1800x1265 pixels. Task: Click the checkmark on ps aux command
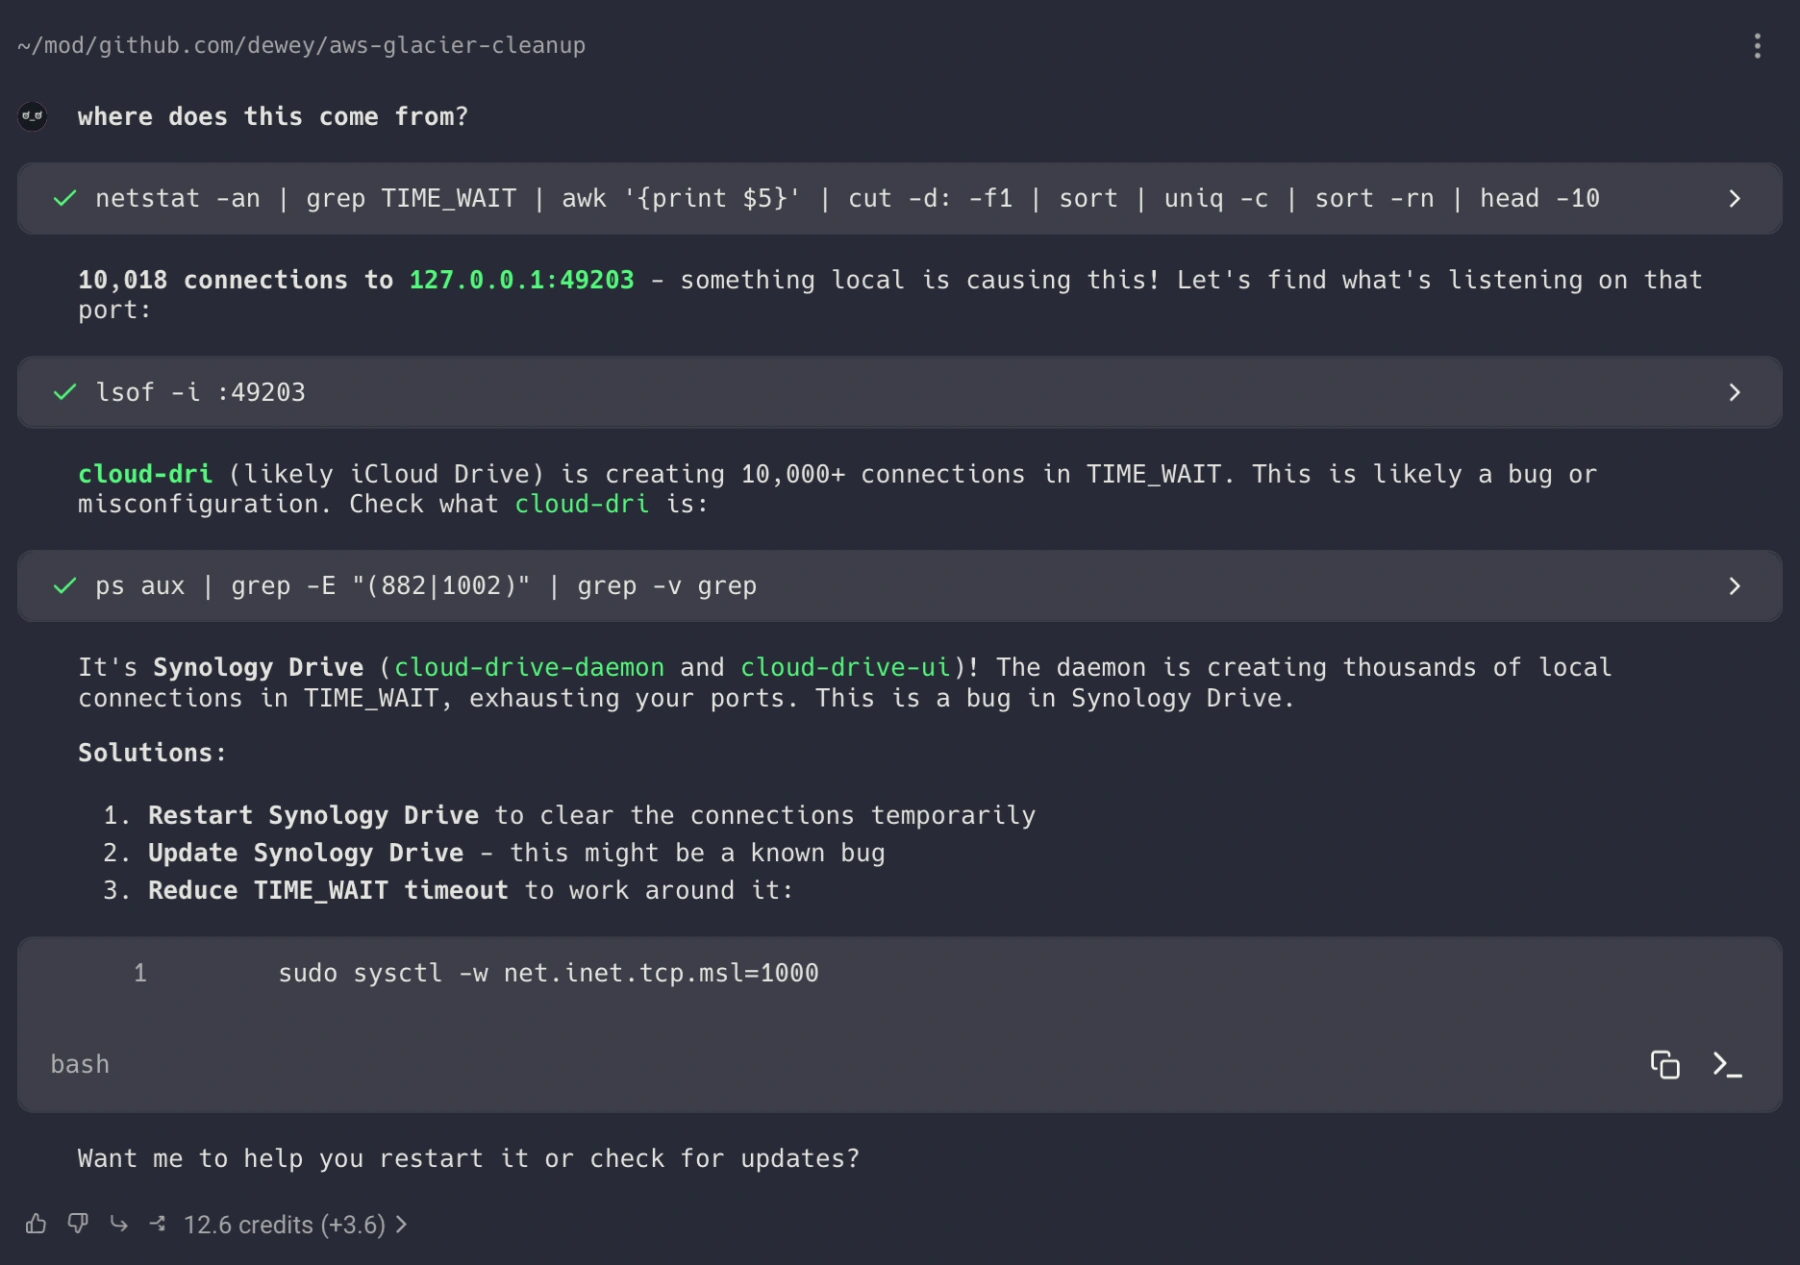coord(65,586)
